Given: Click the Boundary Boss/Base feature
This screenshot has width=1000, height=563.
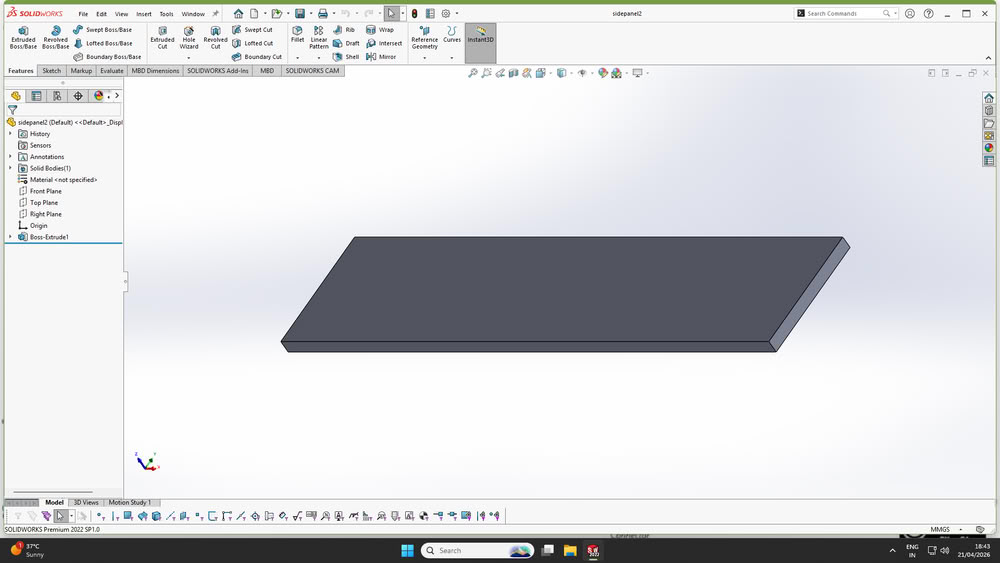Looking at the screenshot, I should (x=107, y=57).
